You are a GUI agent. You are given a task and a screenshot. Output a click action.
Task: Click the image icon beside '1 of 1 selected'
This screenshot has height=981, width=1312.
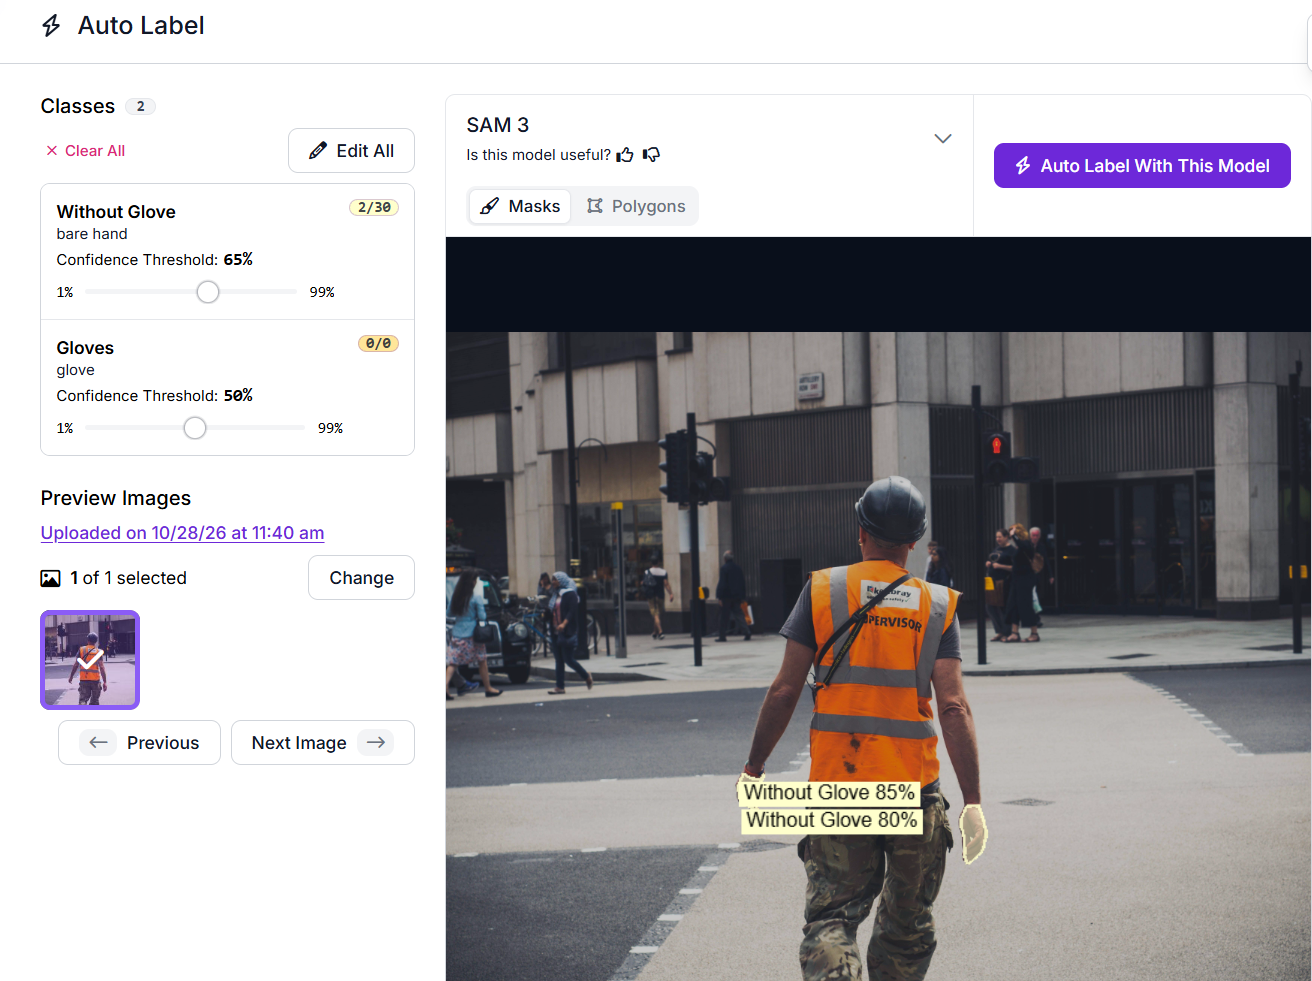pos(50,578)
